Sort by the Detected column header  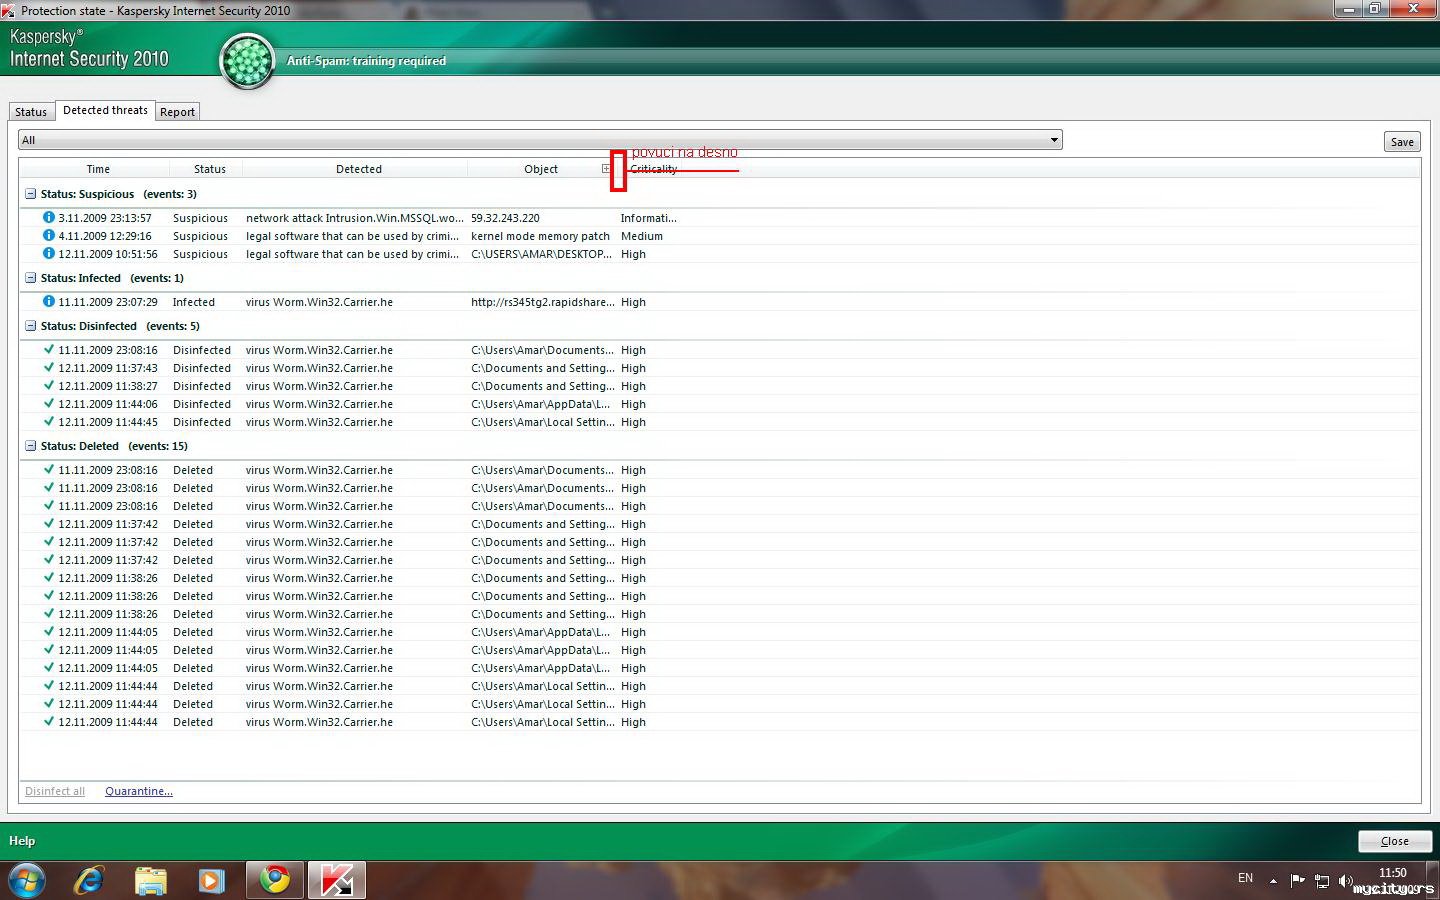point(359,169)
